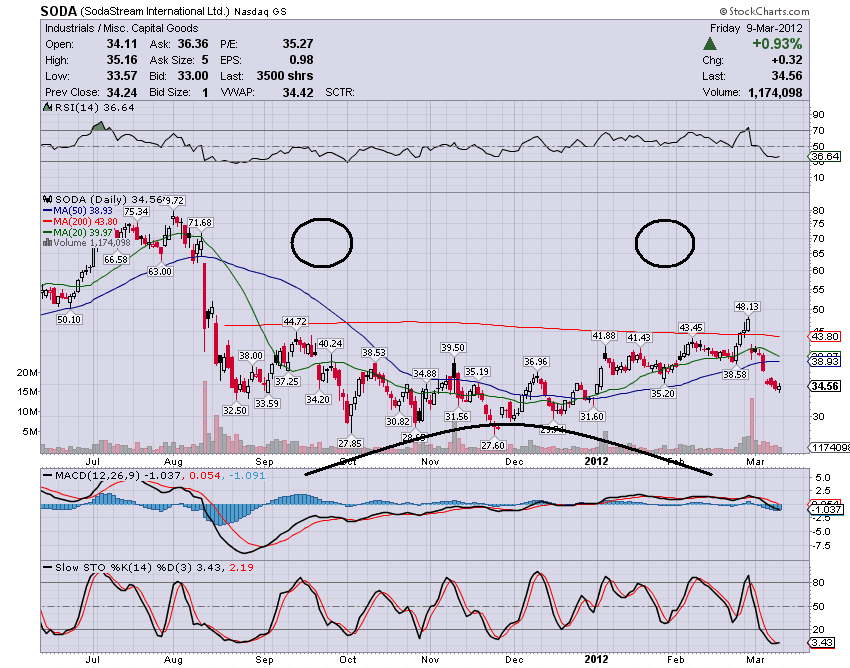
Task: Click the 33.59 price label
Action: pos(267,403)
